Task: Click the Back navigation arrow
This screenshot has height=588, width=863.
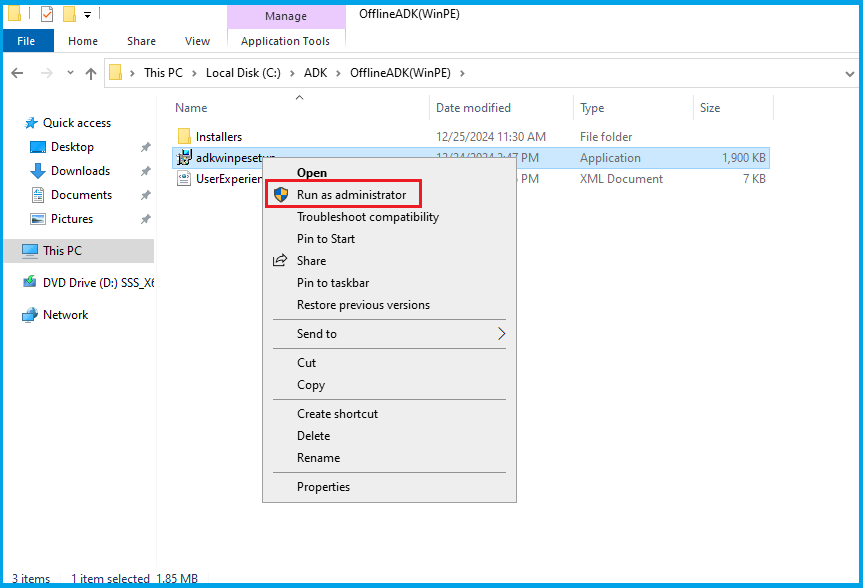Action: 18,73
